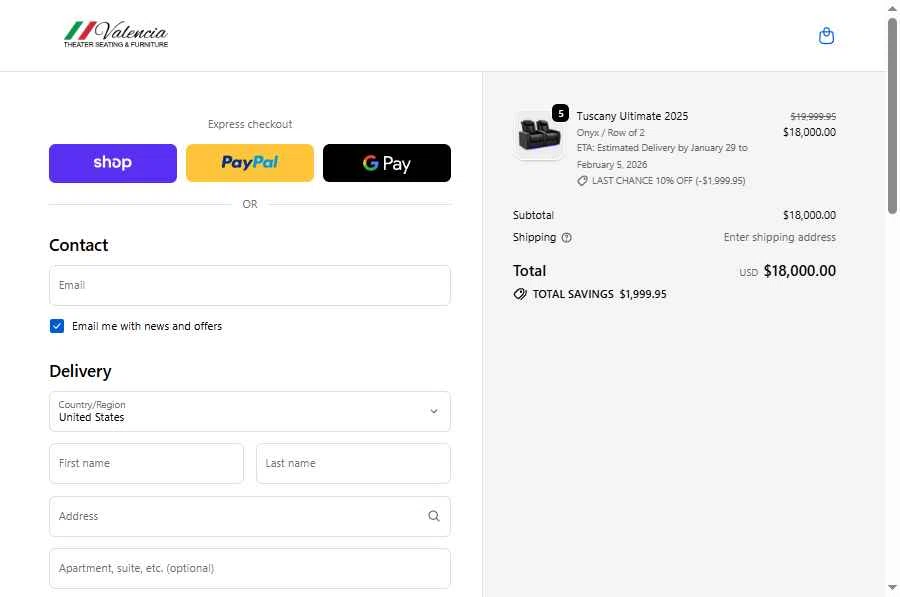Focus the First name field
The width and height of the screenshot is (900, 597).
click(x=146, y=463)
